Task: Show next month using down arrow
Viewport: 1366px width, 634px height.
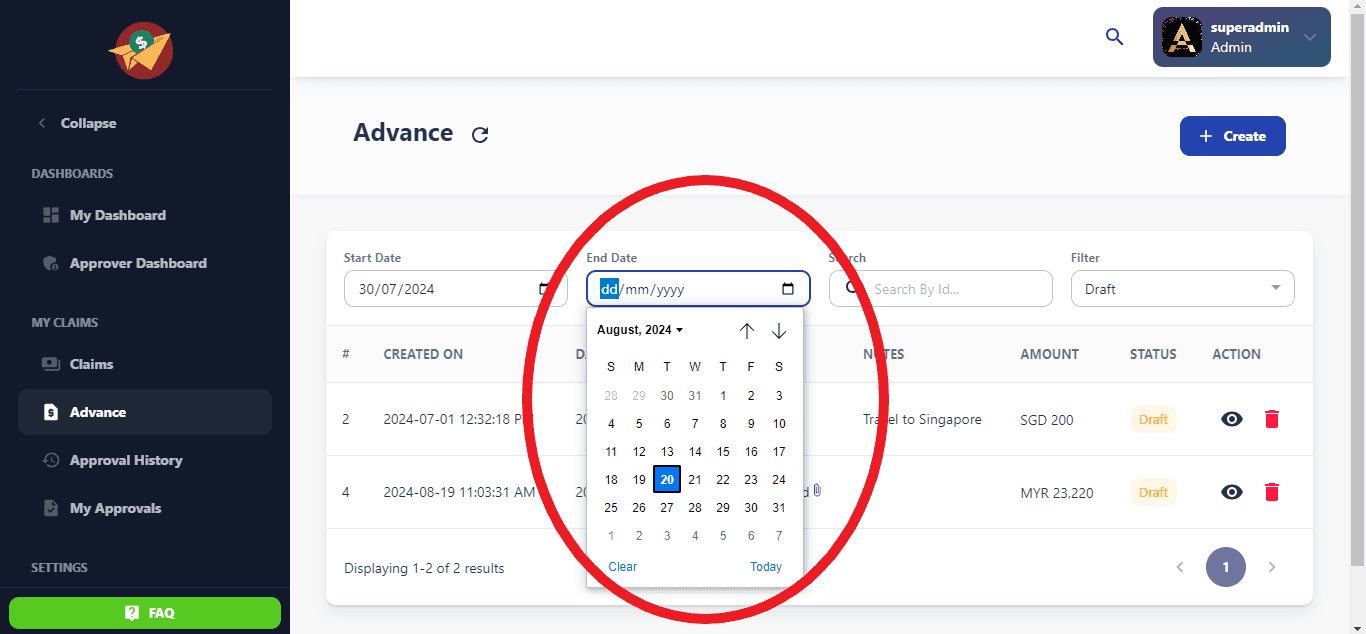Action: click(779, 331)
